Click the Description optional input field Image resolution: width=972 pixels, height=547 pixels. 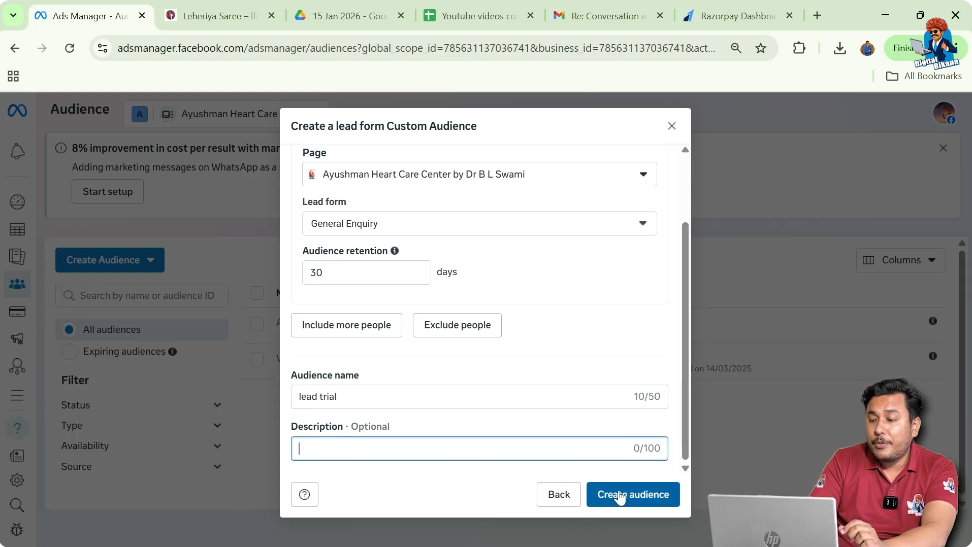[x=479, y=448]
